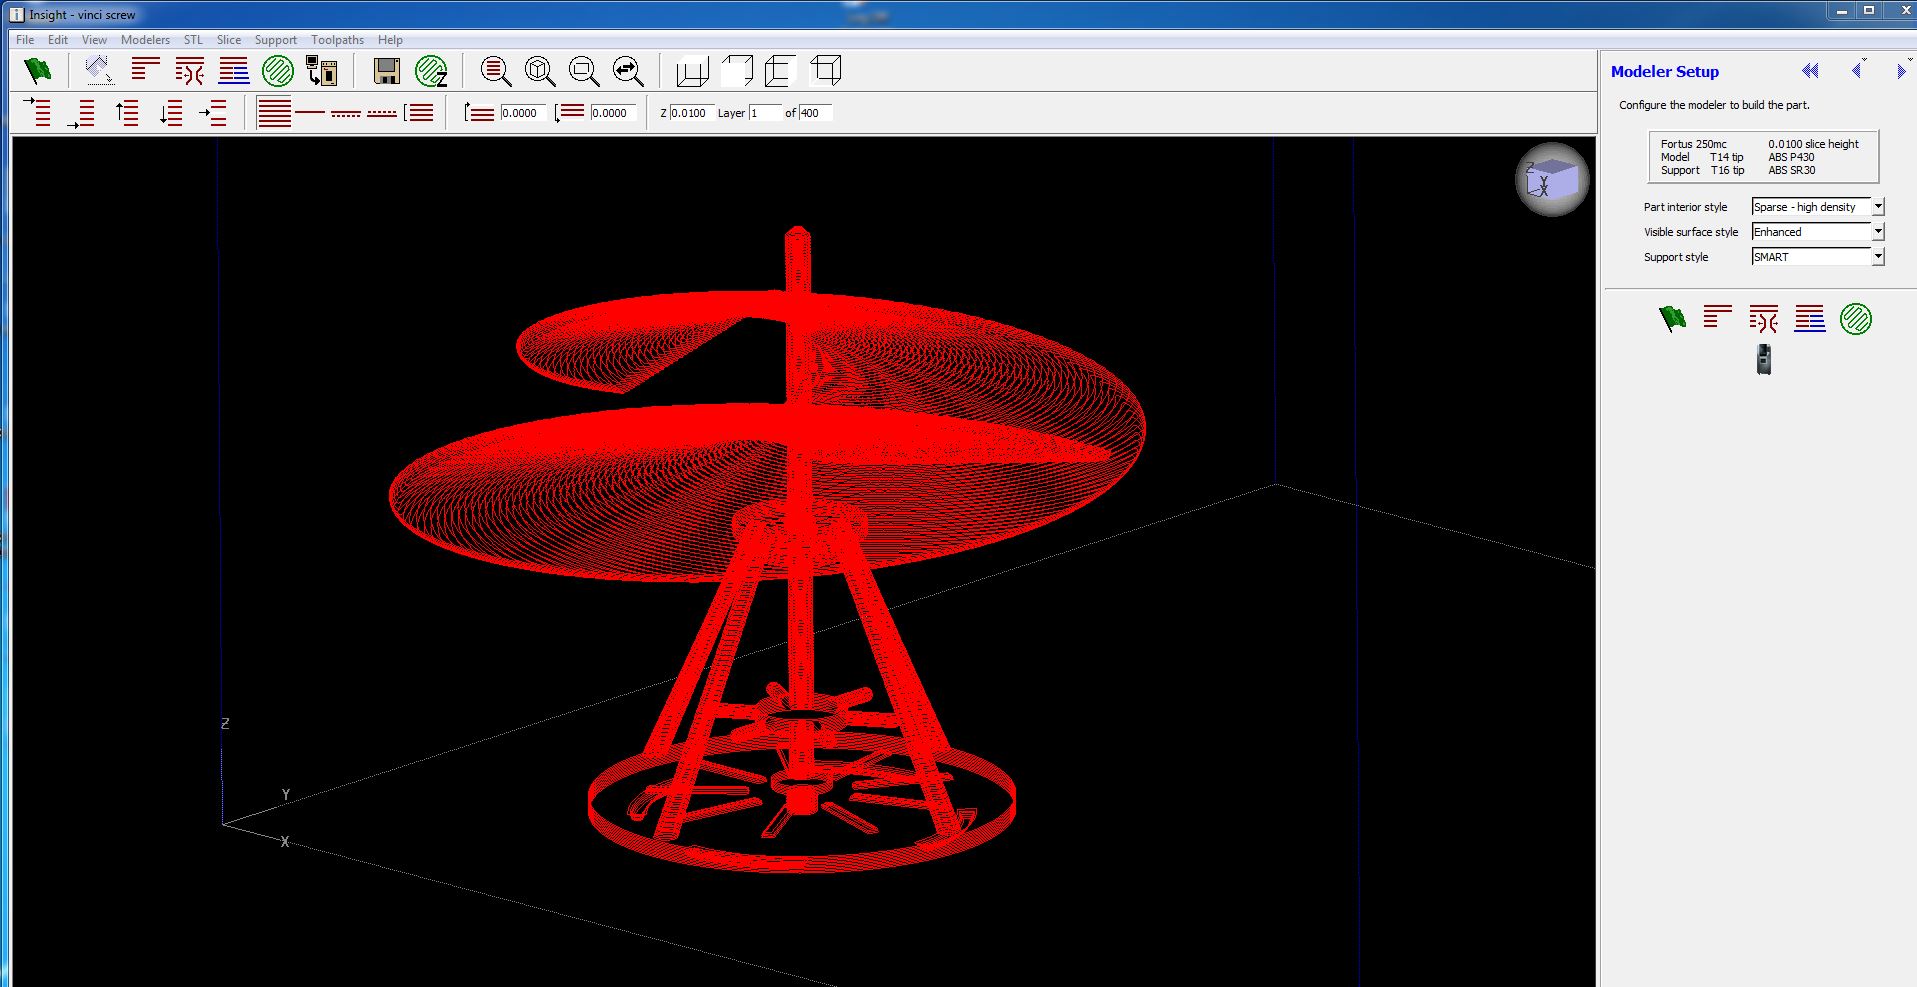
Task: Click the single left arrow in Modeler Setup
Action: tap(1857, 71)
